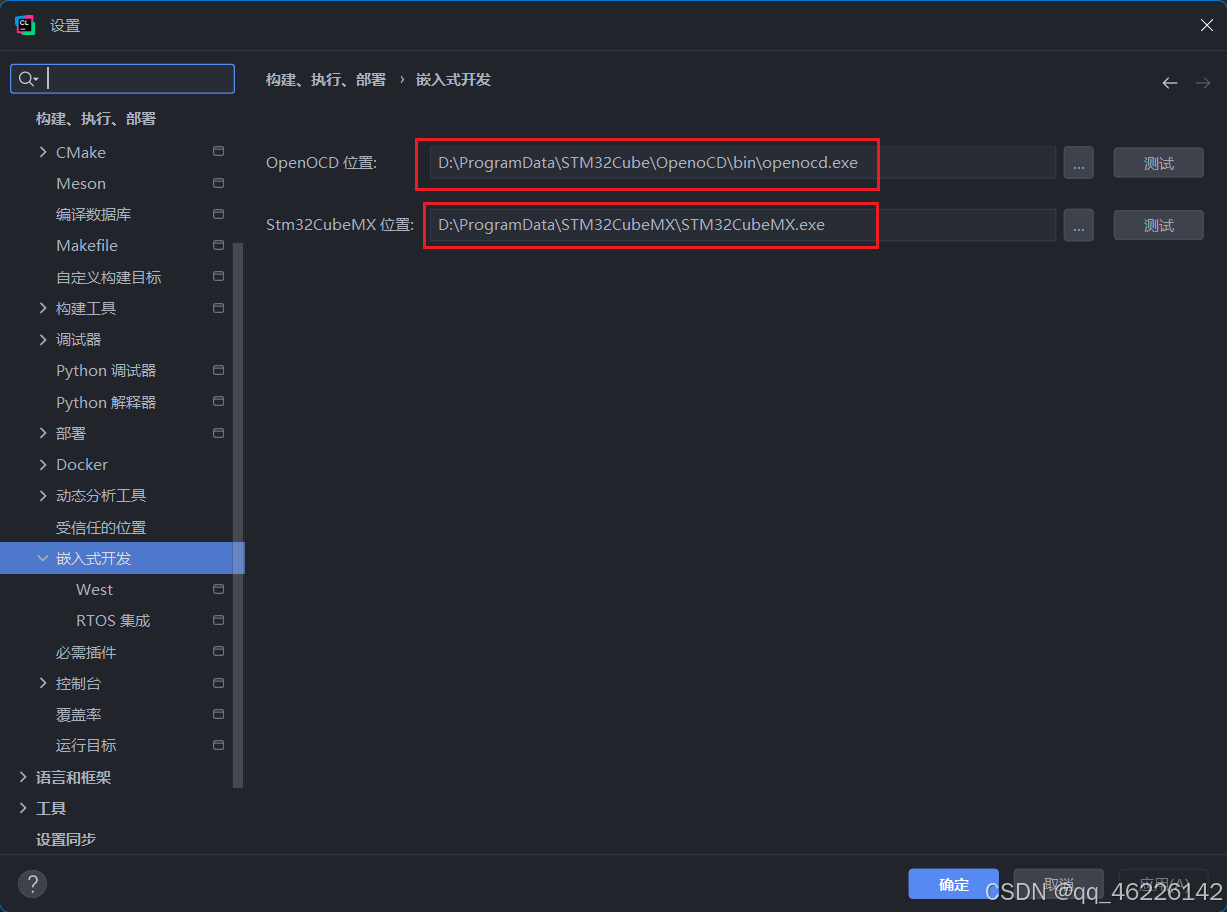The height and width of the screenshot is (912, 1227).
Task: Click project-level icon next to 运行目标
Action: point(218,745)
